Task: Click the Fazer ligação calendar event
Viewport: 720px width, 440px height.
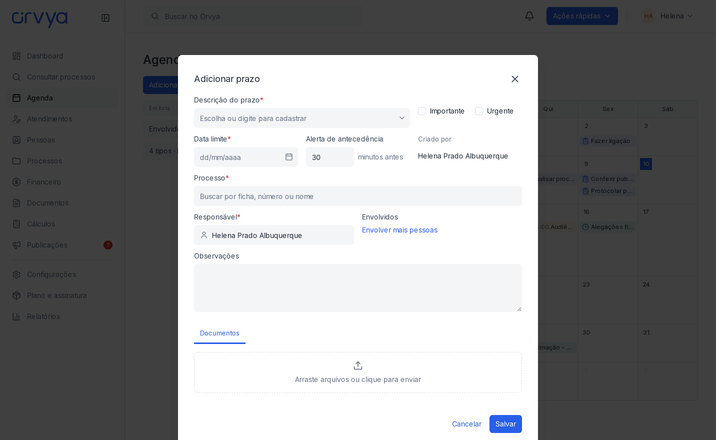Action: point(608,141)
